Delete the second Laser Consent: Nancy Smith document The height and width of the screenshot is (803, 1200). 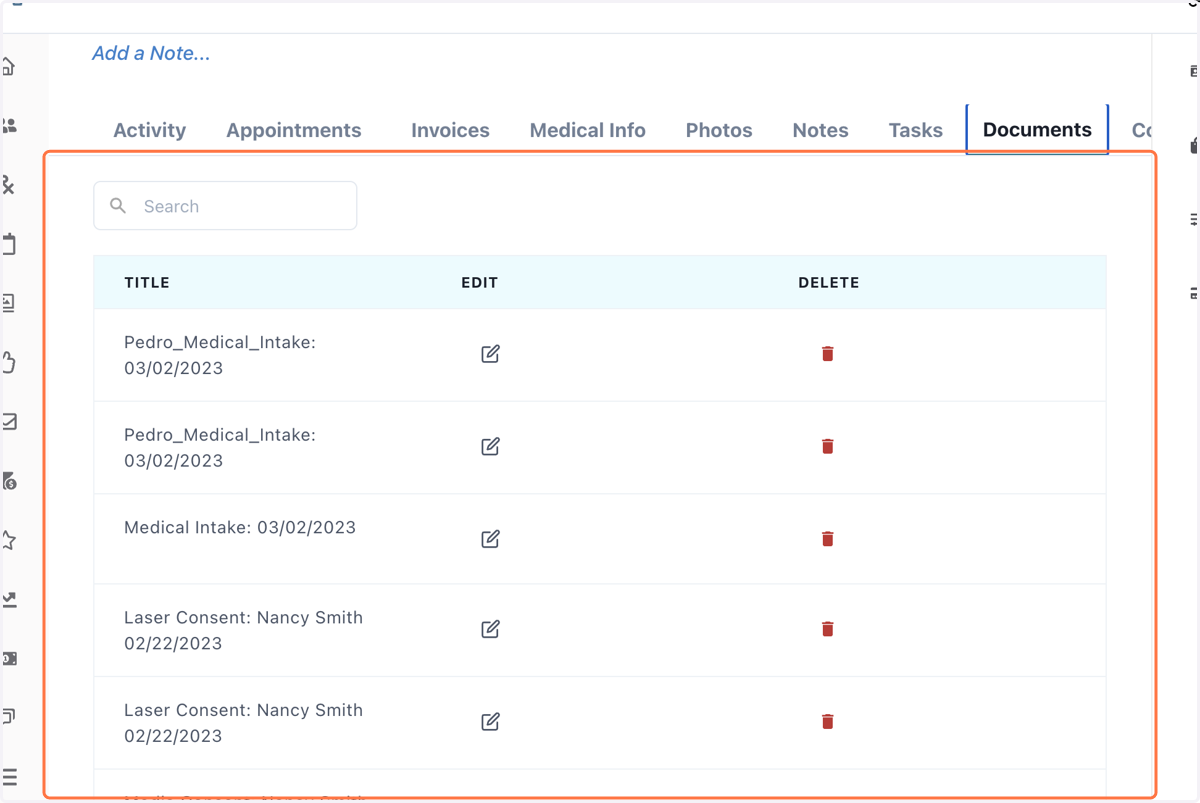point(827,722)
